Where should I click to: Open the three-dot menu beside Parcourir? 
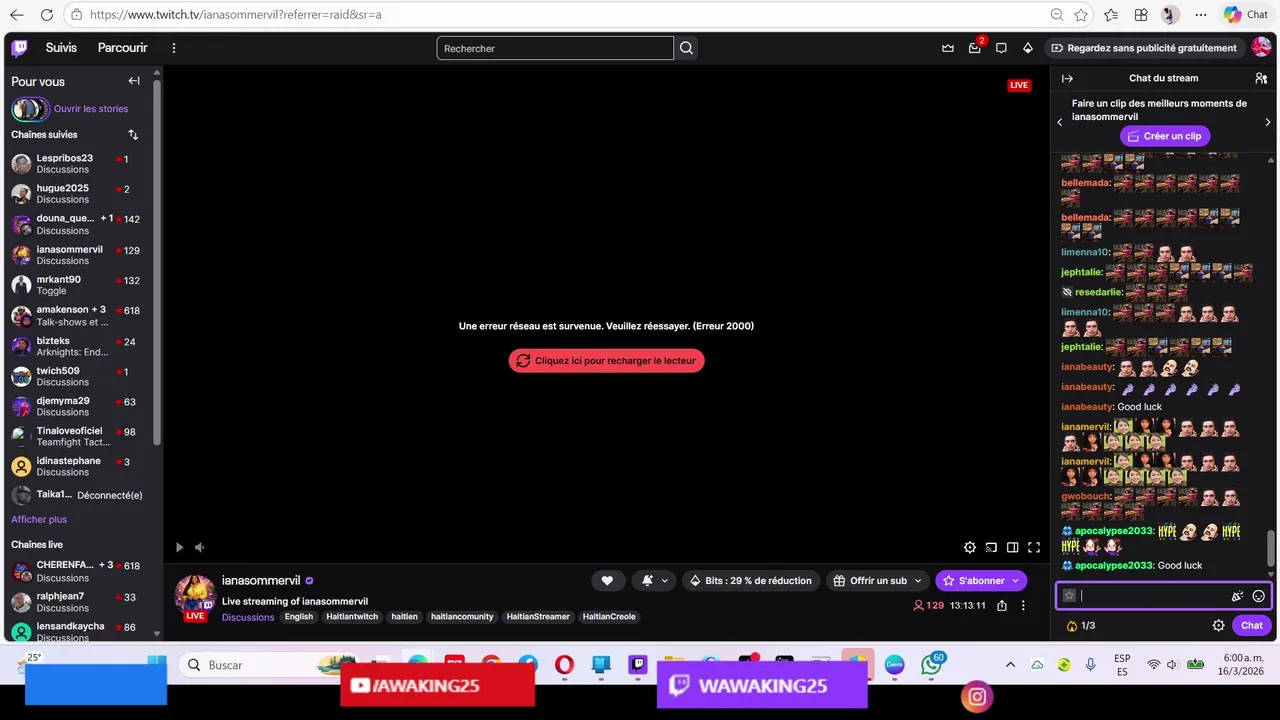[174, 48]
